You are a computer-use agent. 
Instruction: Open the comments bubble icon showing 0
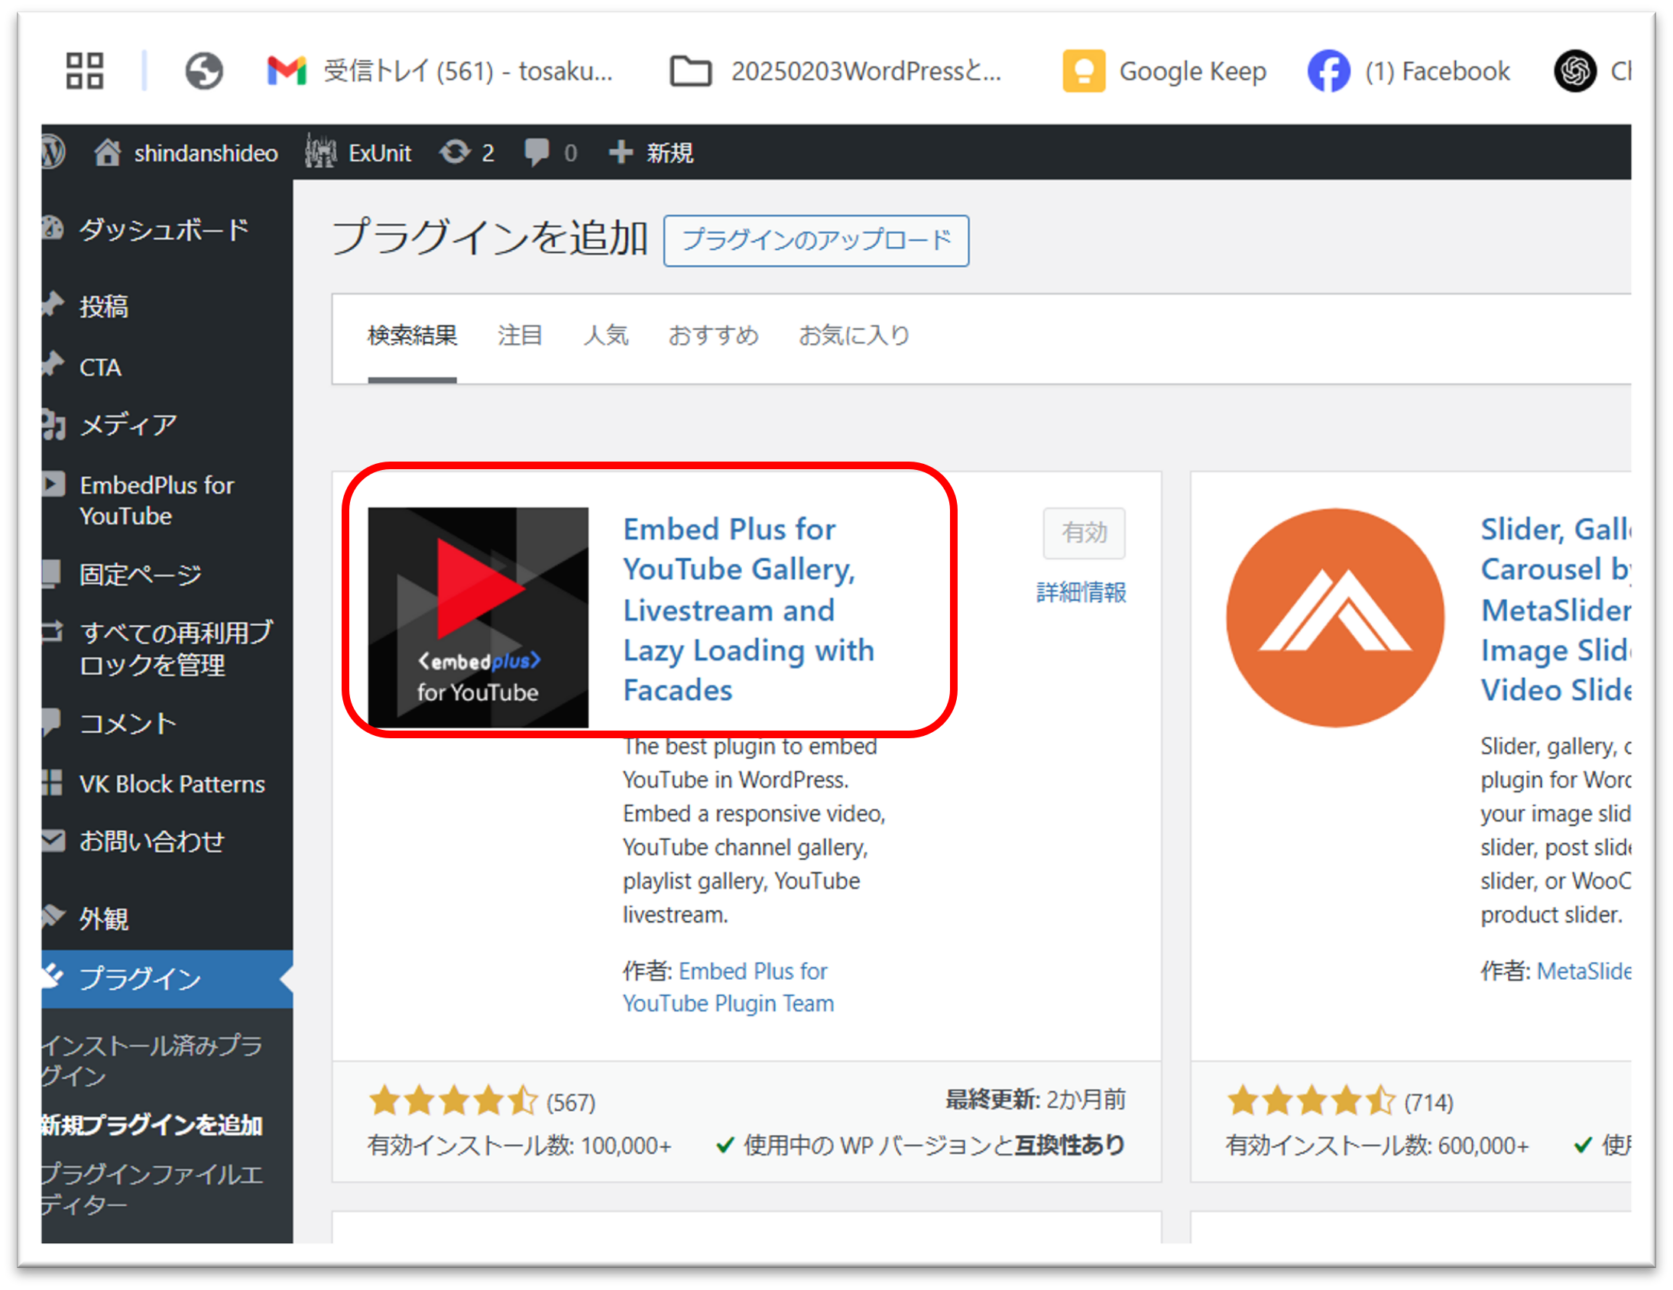[x=551, y=153]
